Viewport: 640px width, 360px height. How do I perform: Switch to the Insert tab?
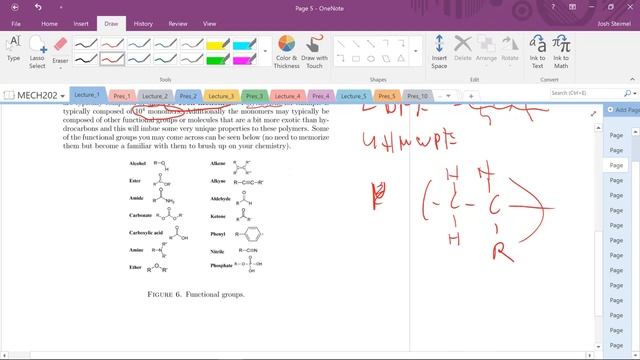[81, 24]
